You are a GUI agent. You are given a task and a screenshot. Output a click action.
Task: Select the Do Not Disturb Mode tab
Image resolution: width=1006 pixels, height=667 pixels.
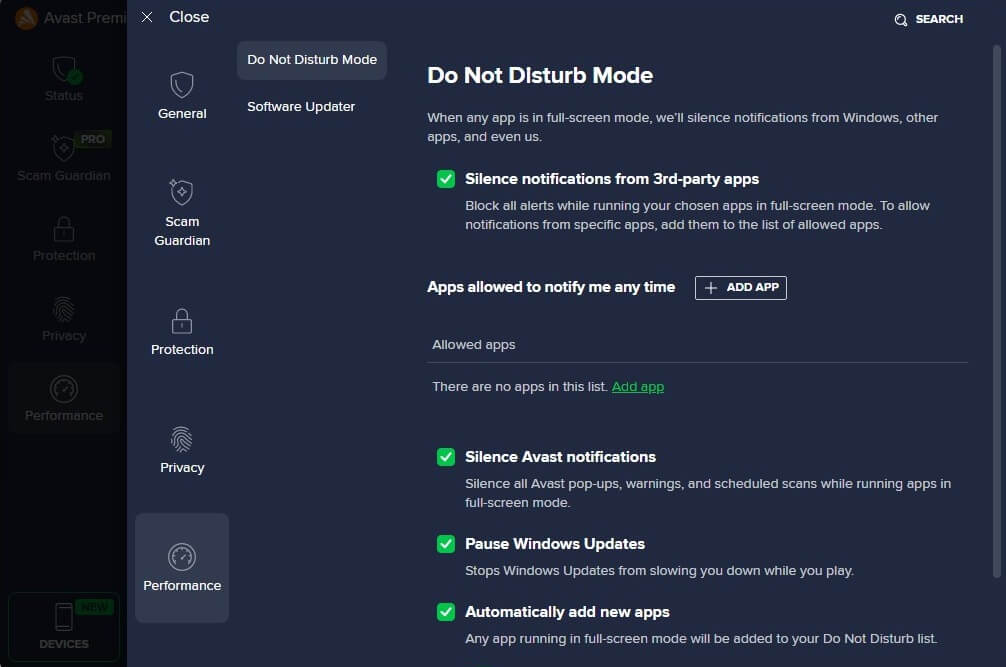(x=312, y=60)
